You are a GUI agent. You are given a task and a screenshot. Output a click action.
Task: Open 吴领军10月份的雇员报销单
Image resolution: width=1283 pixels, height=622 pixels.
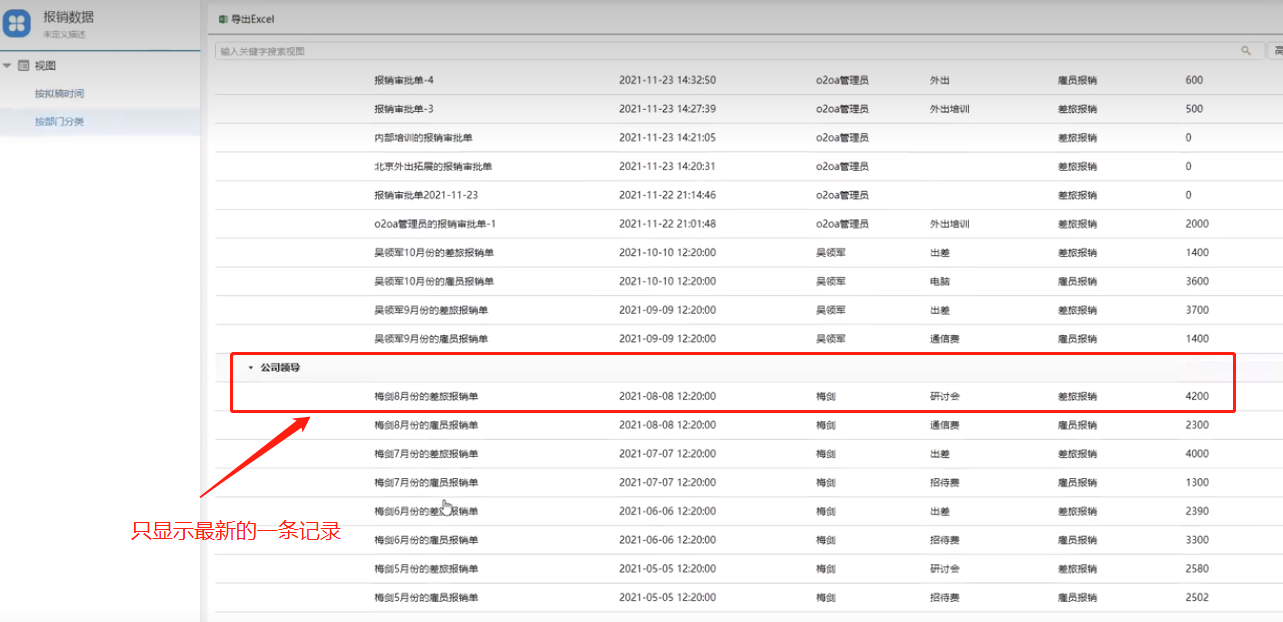[x=434, y=282]
